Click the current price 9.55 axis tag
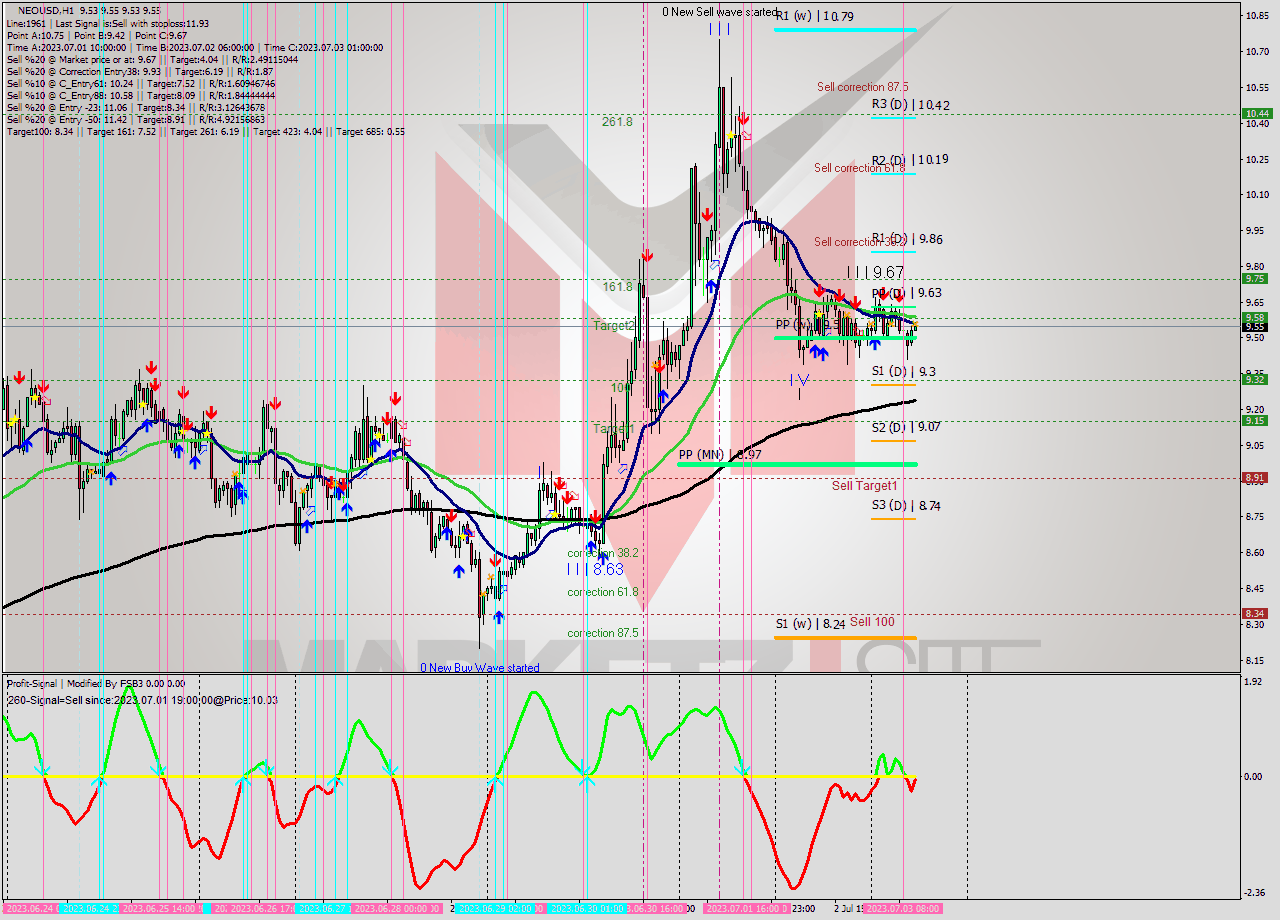This screenshot has width=1280, height=920. pyautogui.click(x=1255, y=327)
